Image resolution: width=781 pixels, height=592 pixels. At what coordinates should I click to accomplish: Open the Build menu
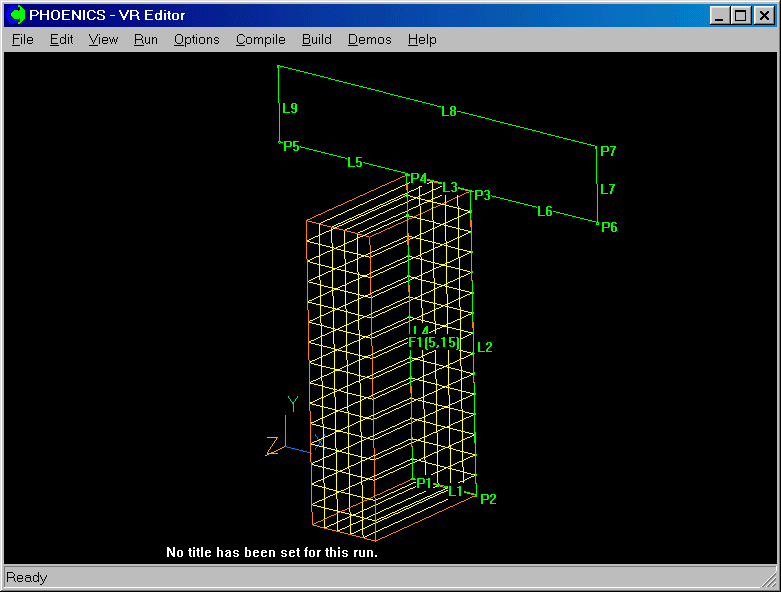tap(316, 40)
